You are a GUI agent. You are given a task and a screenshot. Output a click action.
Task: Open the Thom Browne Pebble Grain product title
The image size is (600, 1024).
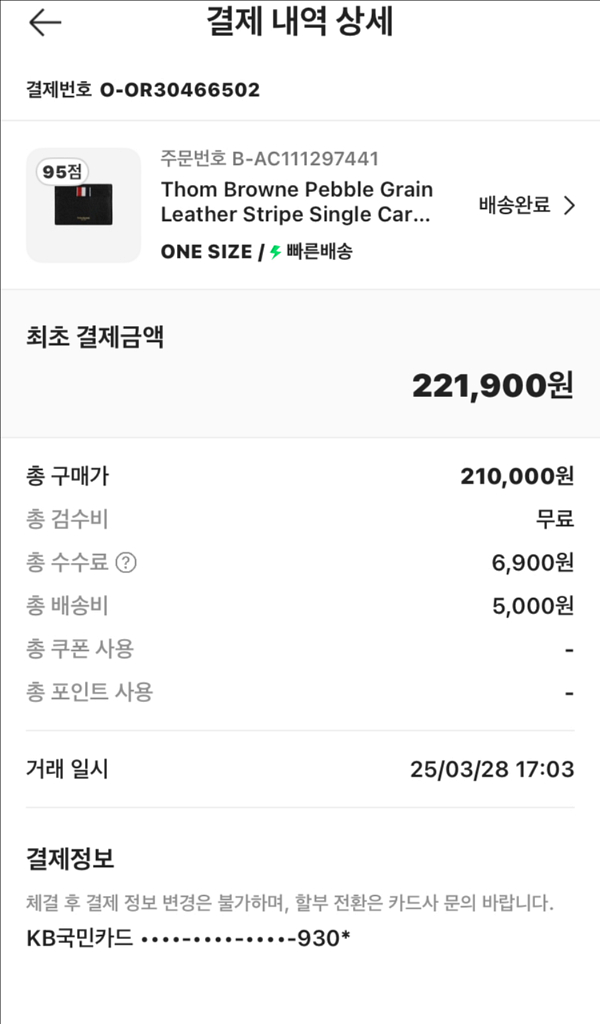(296, 202)
